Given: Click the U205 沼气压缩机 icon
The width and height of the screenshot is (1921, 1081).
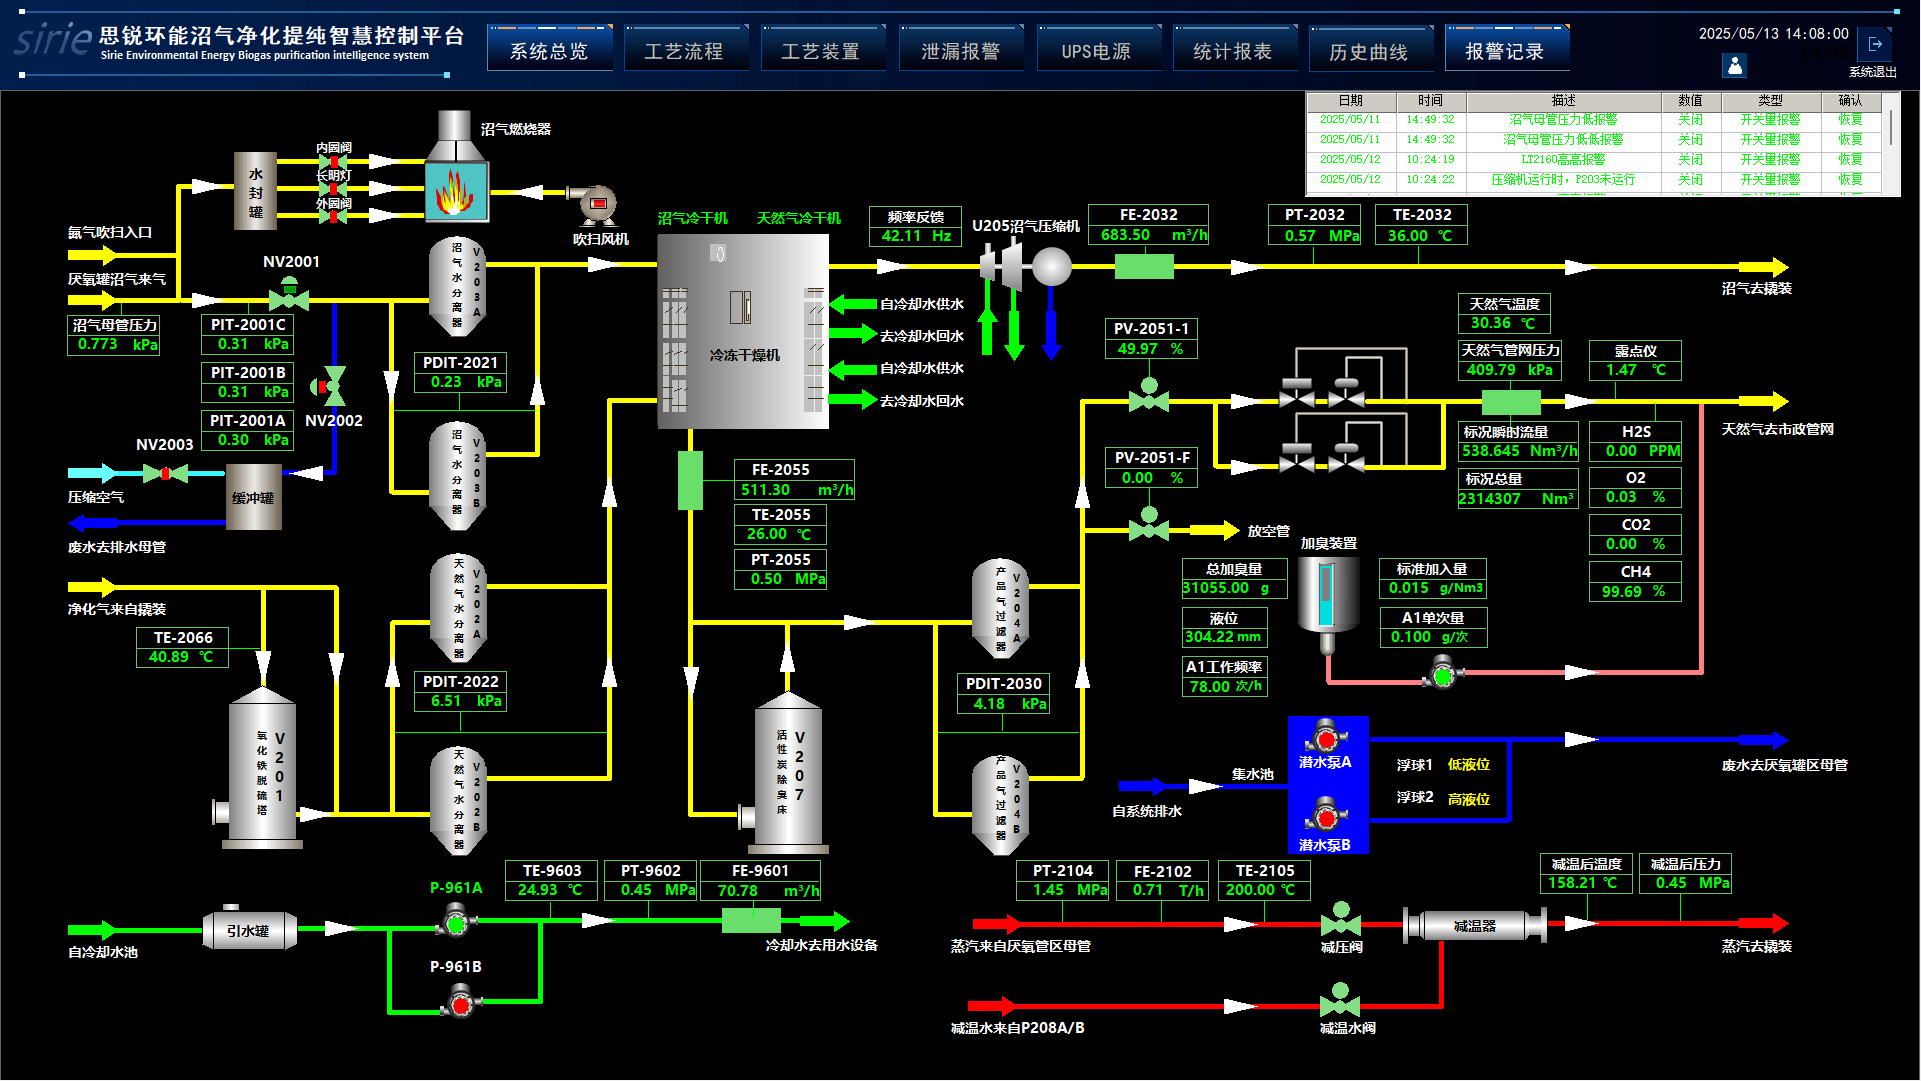Looking at the screenshot, I should click(1025, 266).
